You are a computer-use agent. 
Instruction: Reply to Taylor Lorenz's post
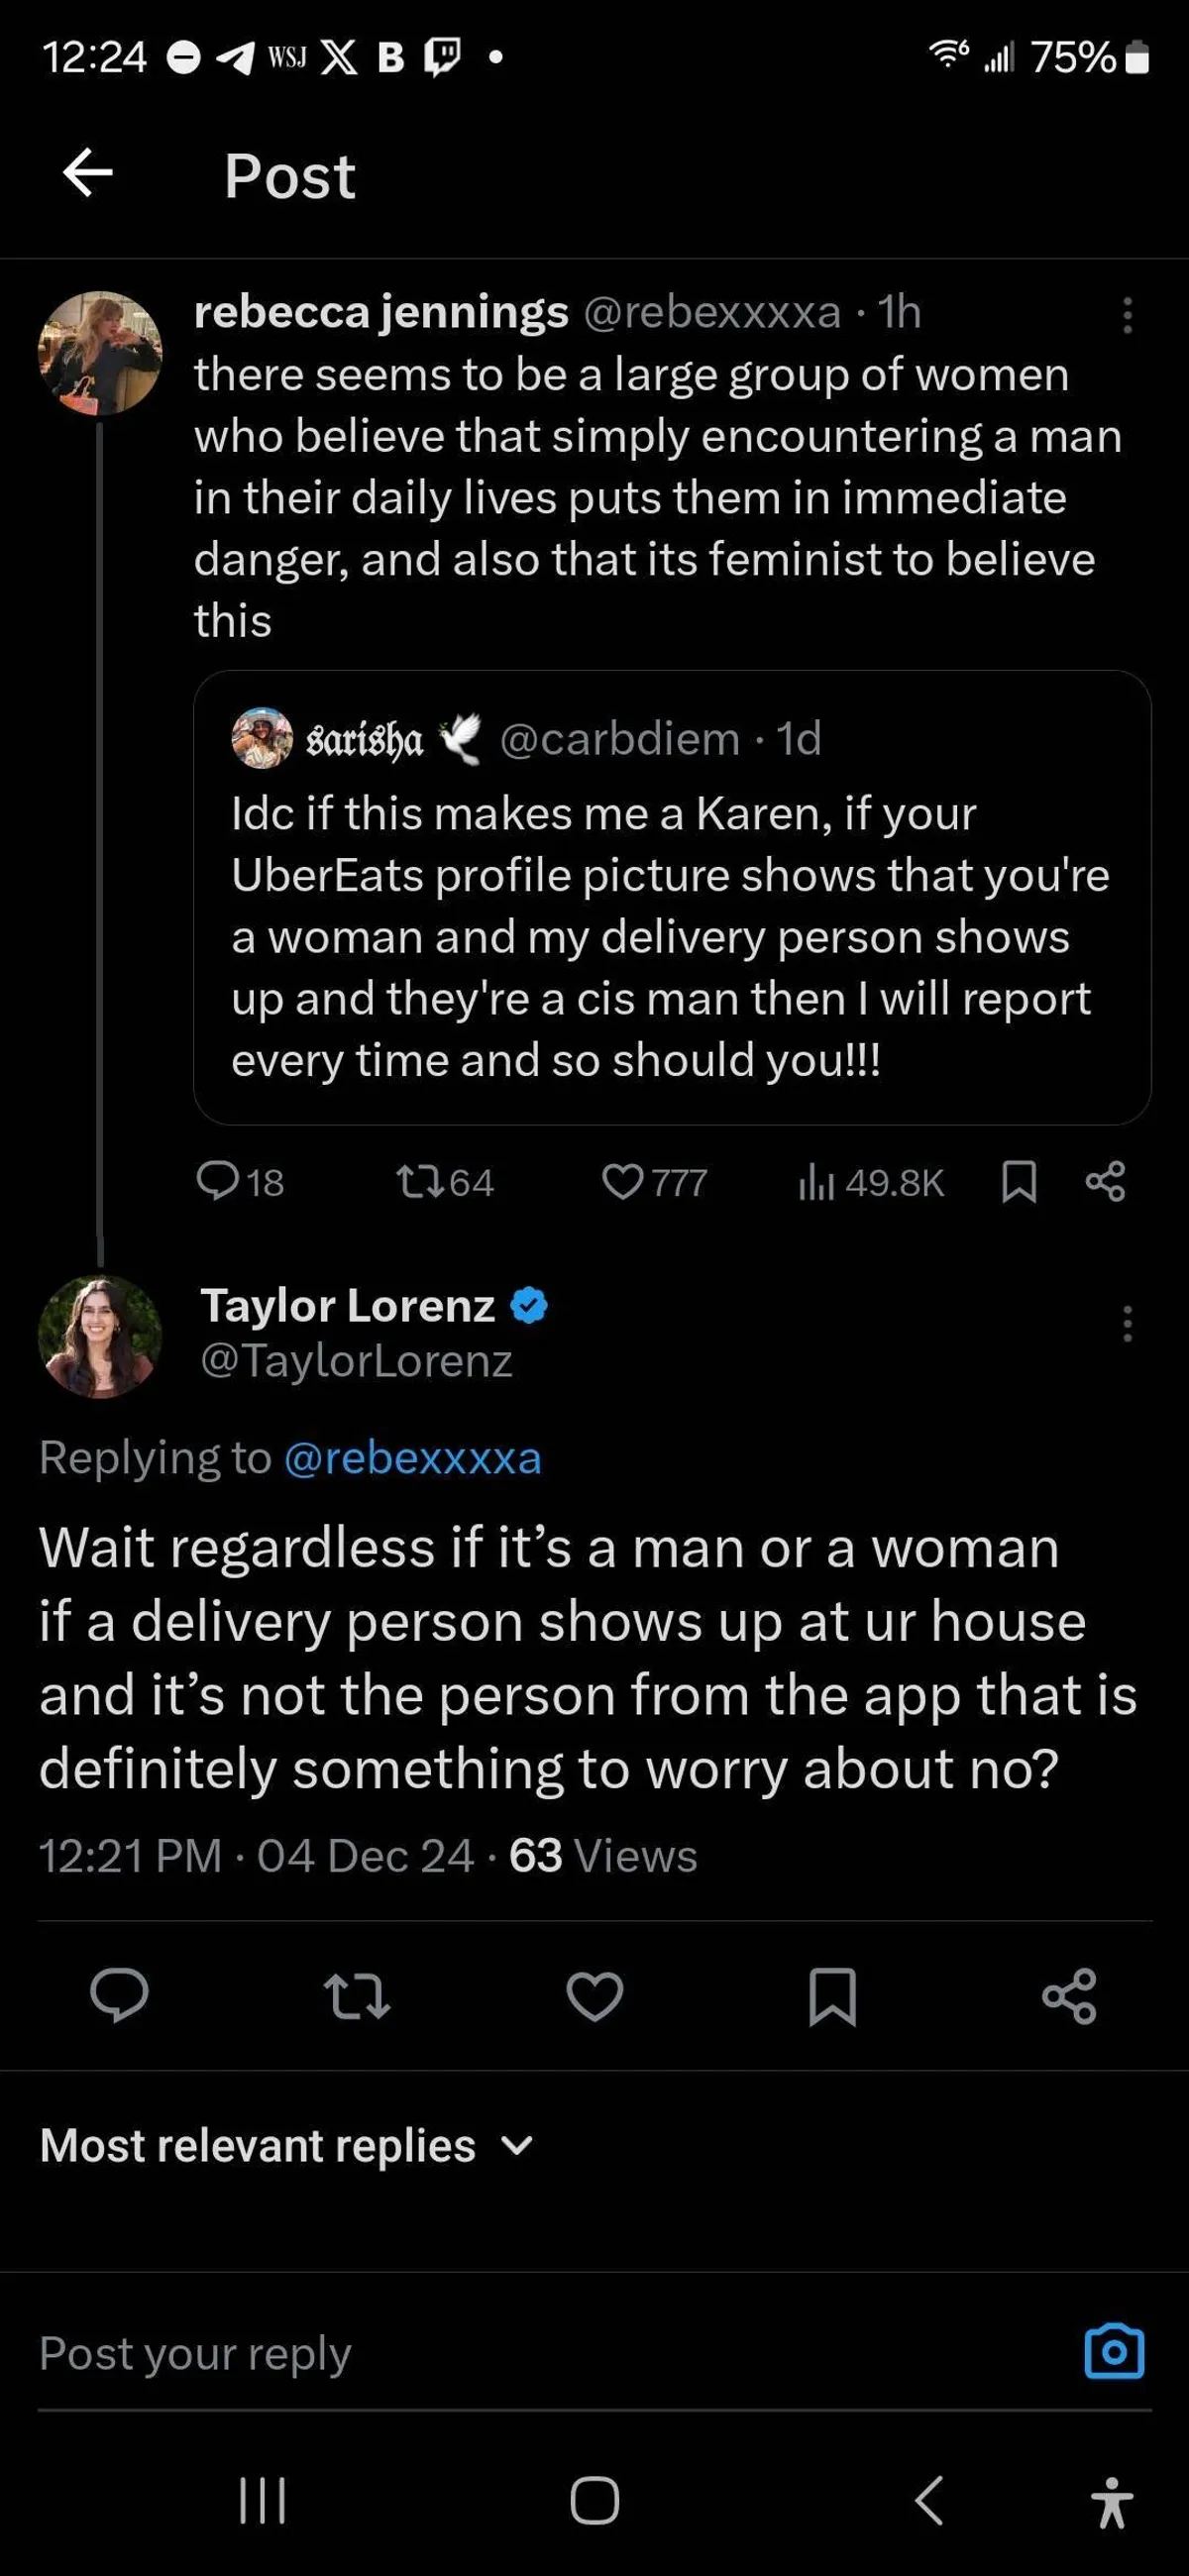(119, 1996)
